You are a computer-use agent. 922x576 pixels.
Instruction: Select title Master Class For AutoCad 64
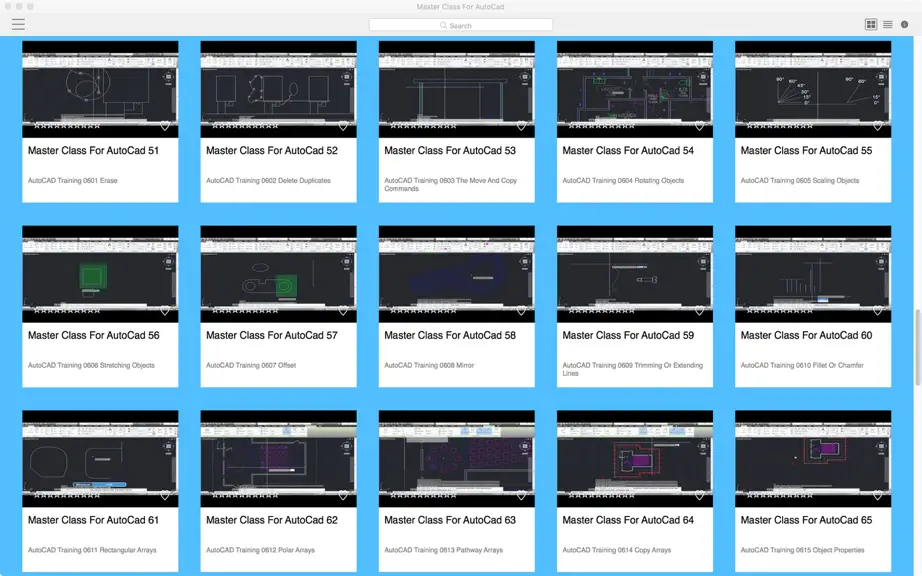coord(628,520)
